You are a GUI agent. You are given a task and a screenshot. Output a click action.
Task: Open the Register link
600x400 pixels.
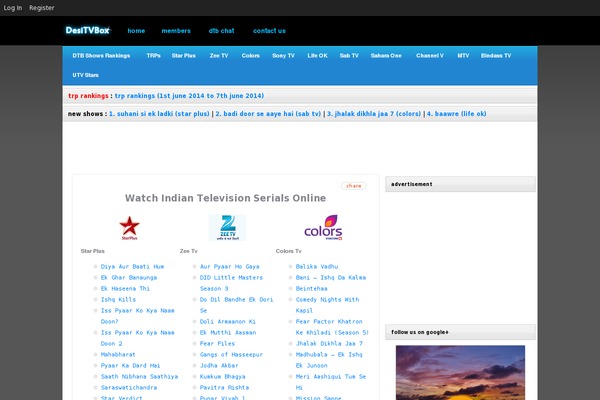(42, 8)
